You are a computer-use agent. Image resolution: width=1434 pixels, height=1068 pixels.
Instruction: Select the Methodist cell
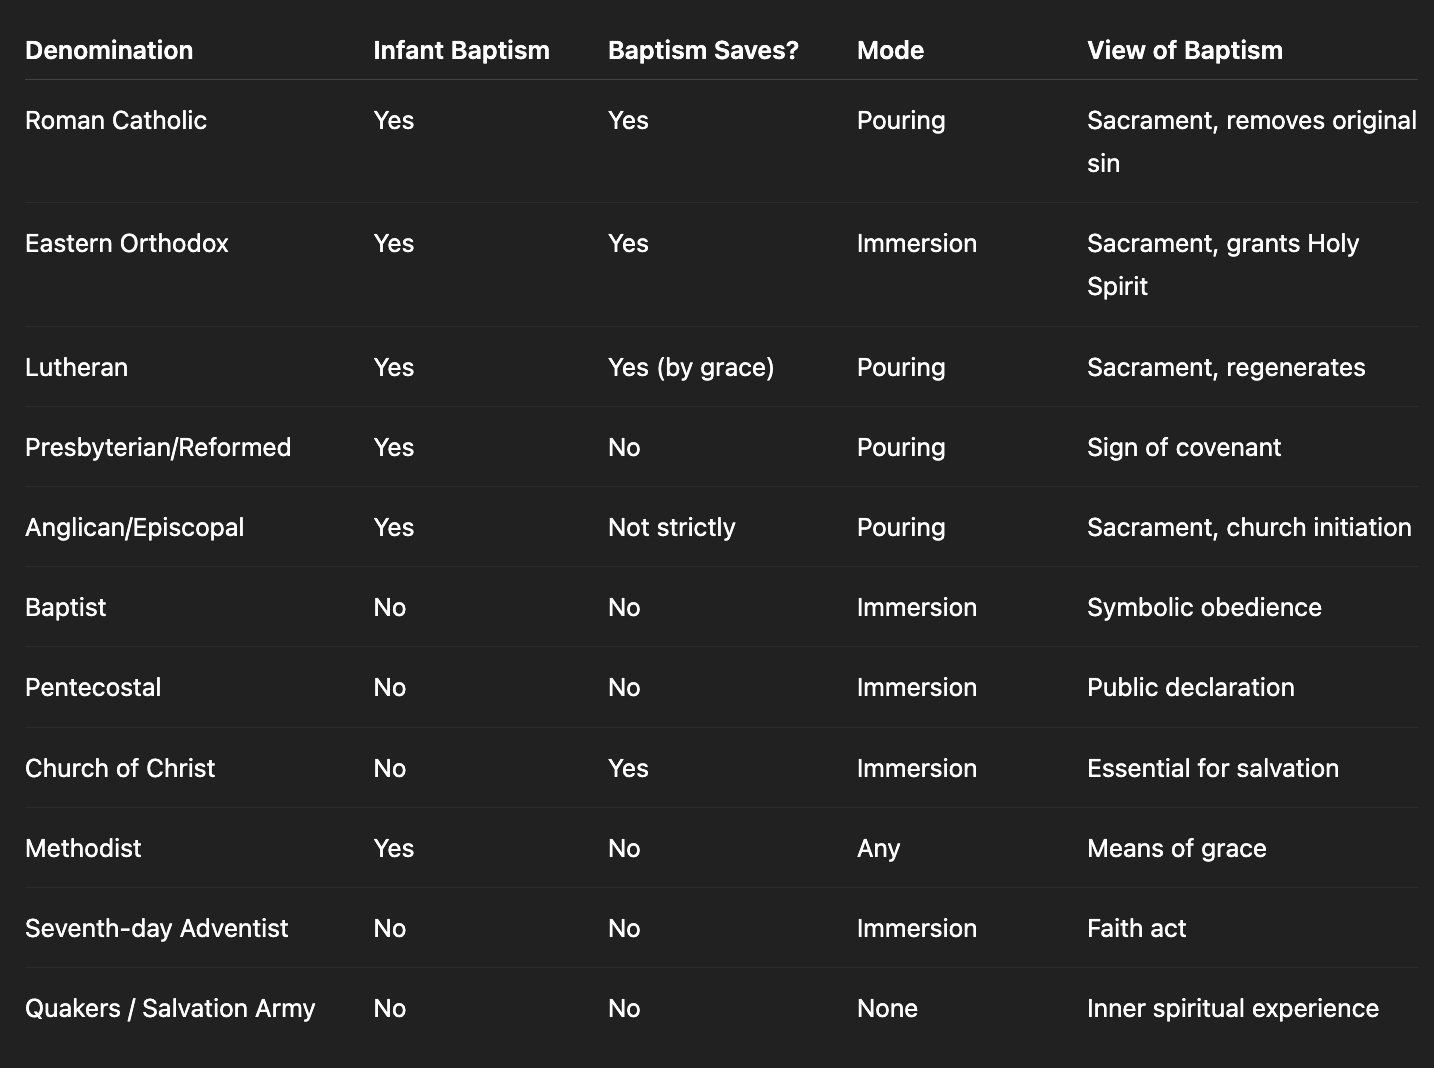pyautogui.click(x=83, y=848)
